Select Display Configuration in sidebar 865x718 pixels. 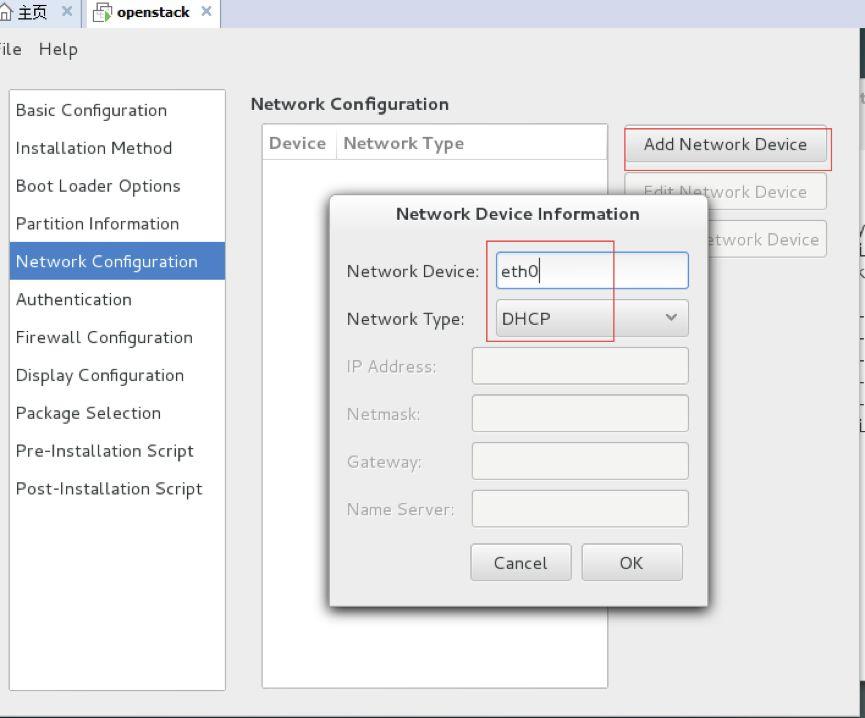[x=100, y=375]
